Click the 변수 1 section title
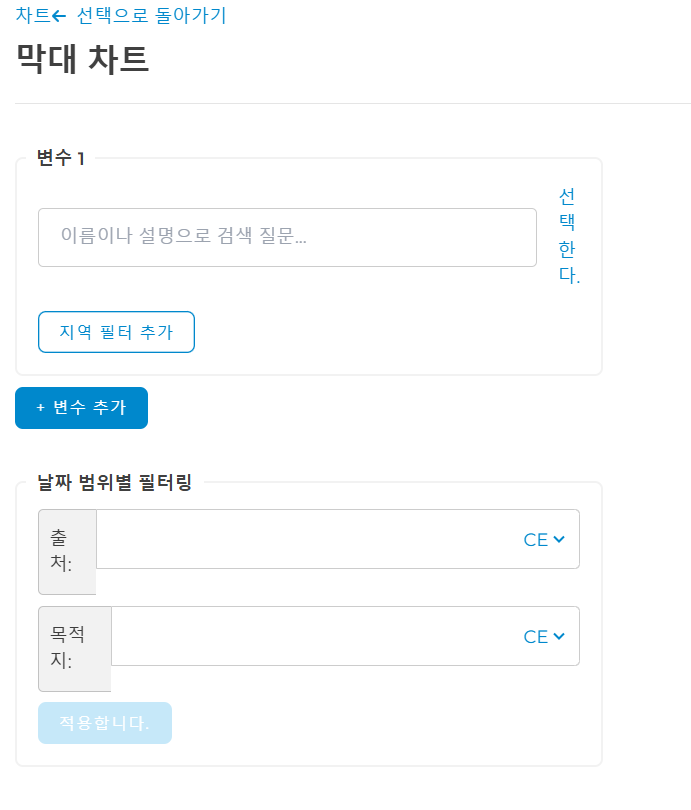Screen dimensions: 691x810 (61, 158)
